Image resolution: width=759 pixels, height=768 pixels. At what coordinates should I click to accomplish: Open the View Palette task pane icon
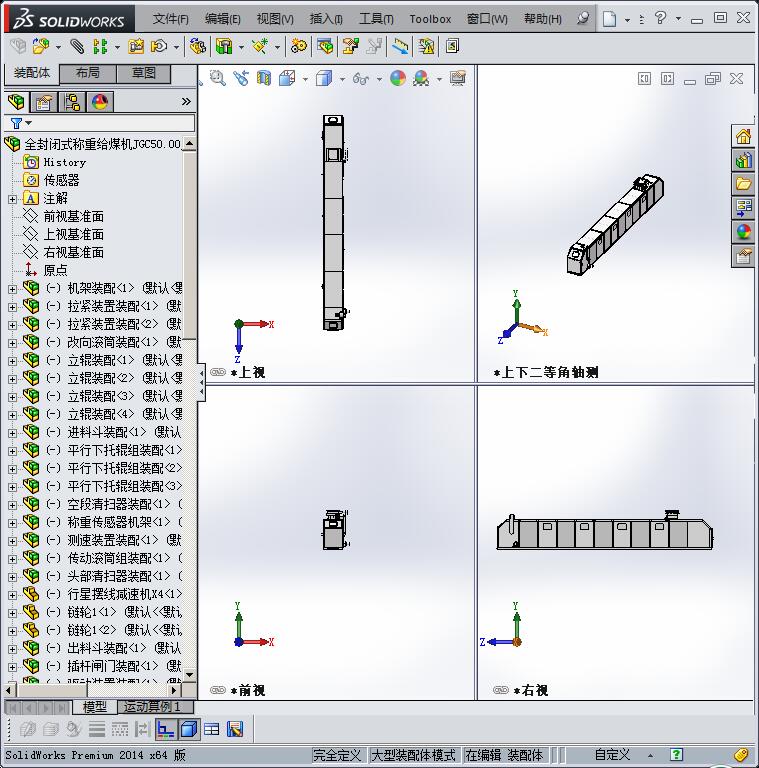(743, 208)
